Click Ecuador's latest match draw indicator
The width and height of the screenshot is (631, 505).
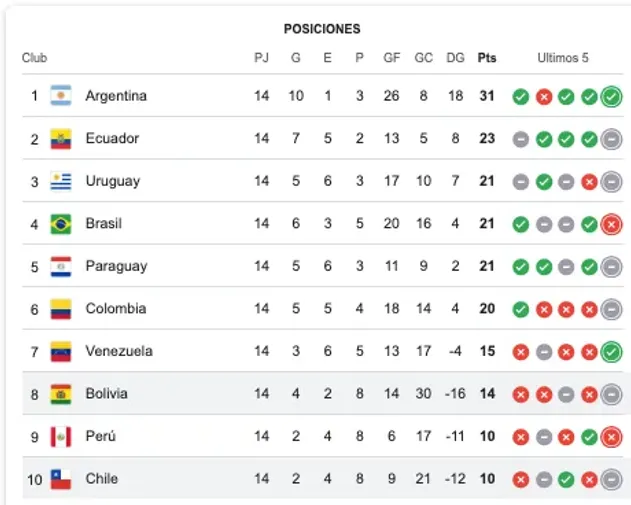612,139
